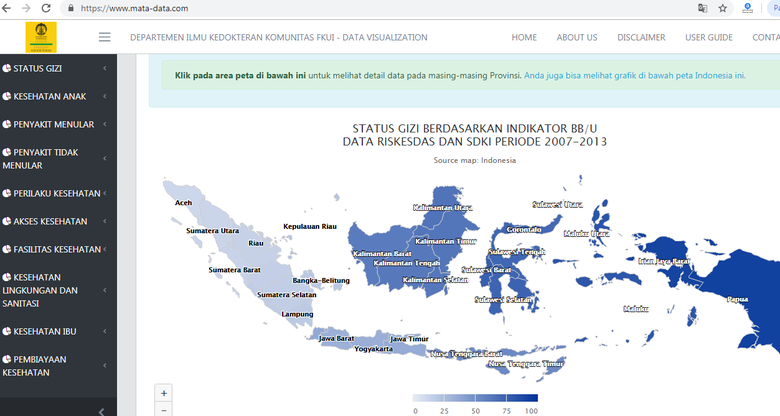Screen dimensions: 780x416
Task: Click pie icon beside STATUS GIZI
Action: tap(6, 68)
